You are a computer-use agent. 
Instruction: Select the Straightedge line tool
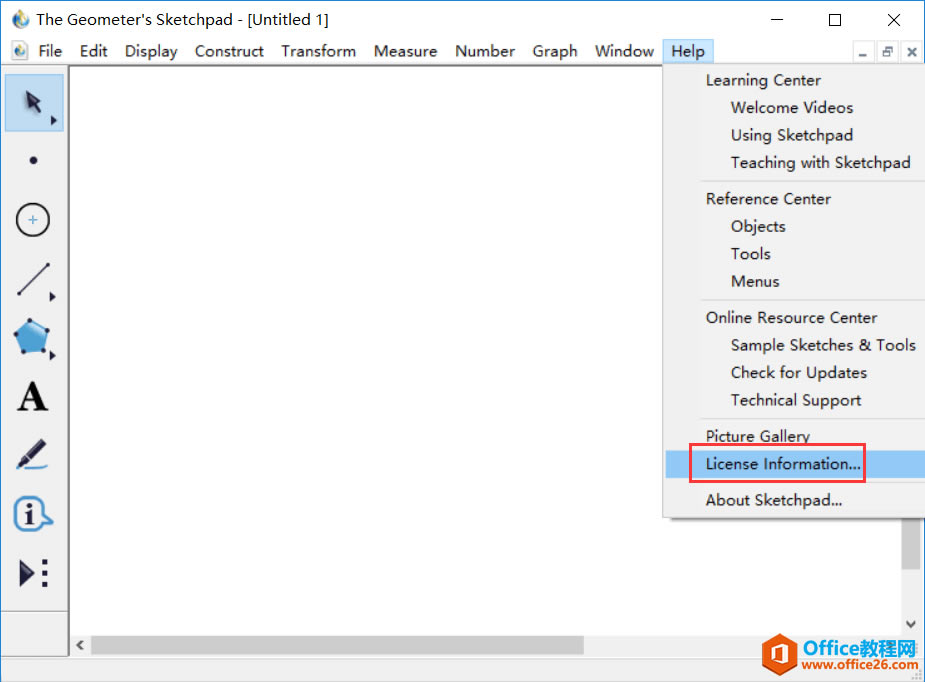(x=34, y=279)
